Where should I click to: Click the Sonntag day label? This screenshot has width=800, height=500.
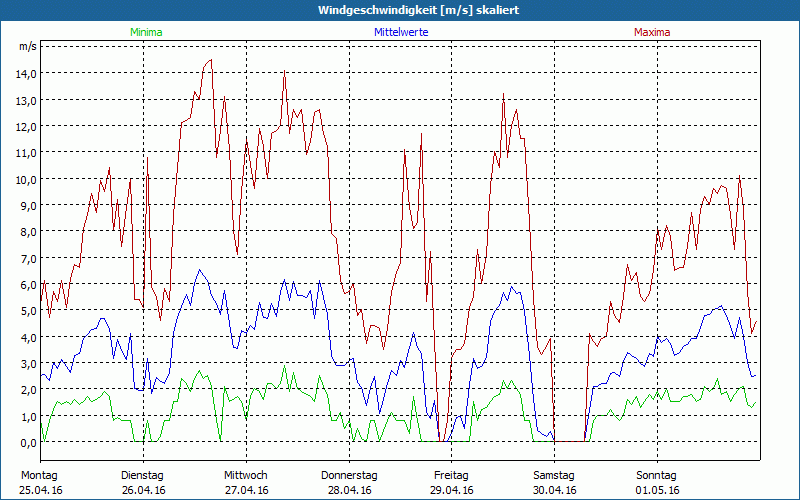[x=657, y=476]
